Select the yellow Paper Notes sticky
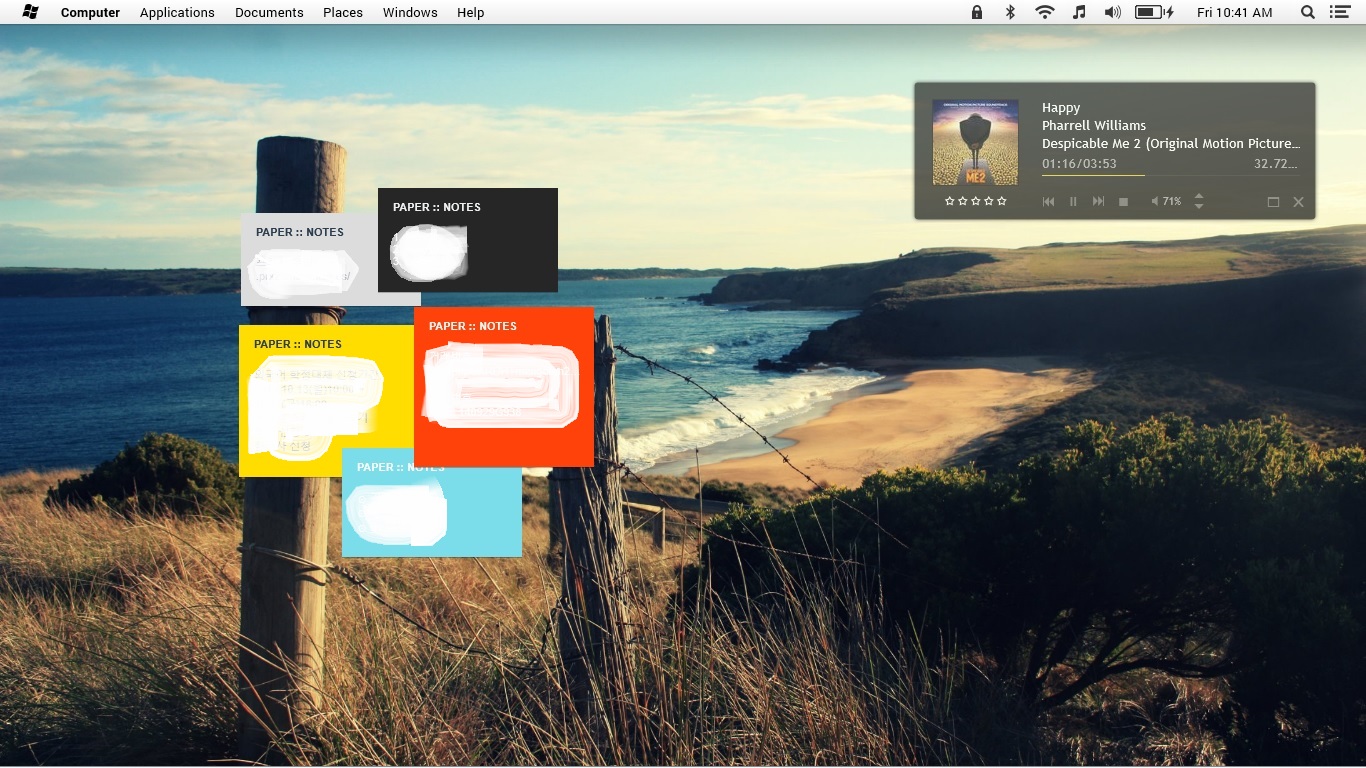The width and height of the screenshot is (1366, 768). pos(326,400)
